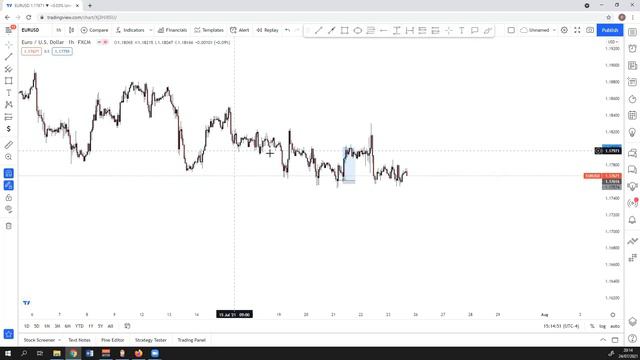Pick the Fib retracement tool in floating toolbar
The image size is (640, 360).
coord(371,30)
